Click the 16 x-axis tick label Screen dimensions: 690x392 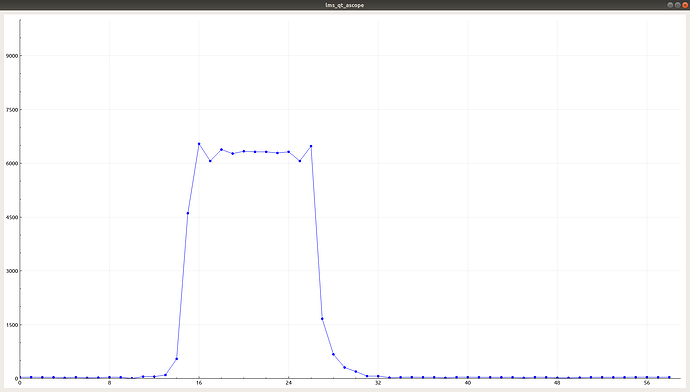199,383
